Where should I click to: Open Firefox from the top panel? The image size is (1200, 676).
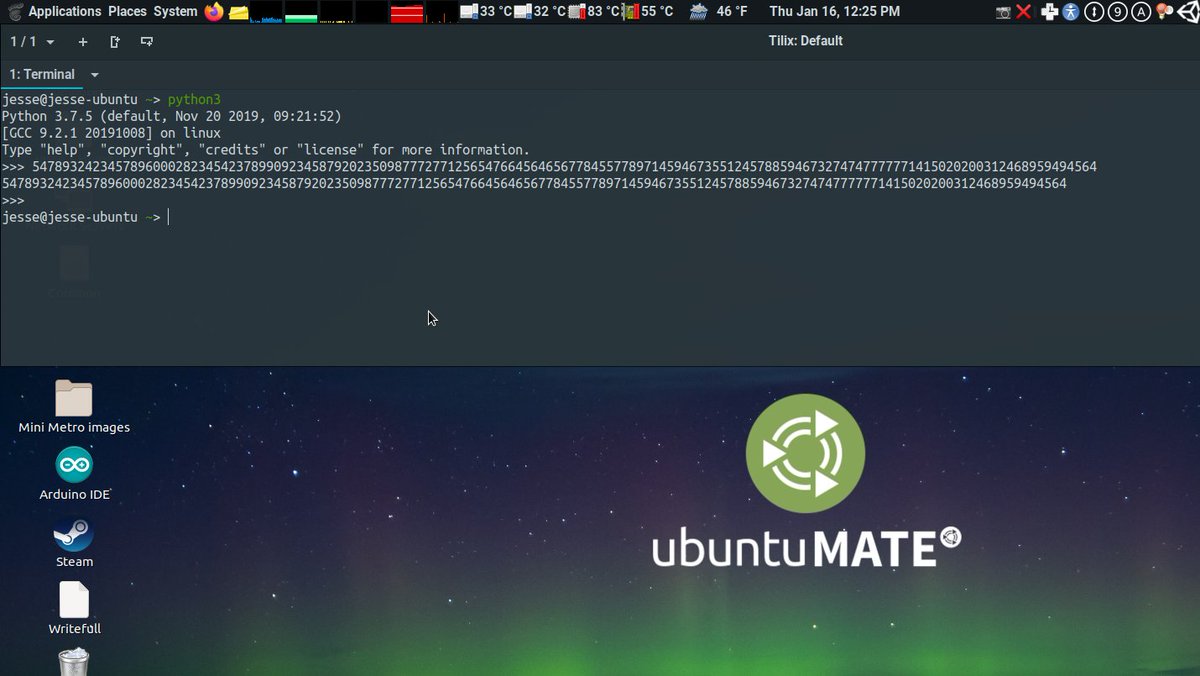214,12
